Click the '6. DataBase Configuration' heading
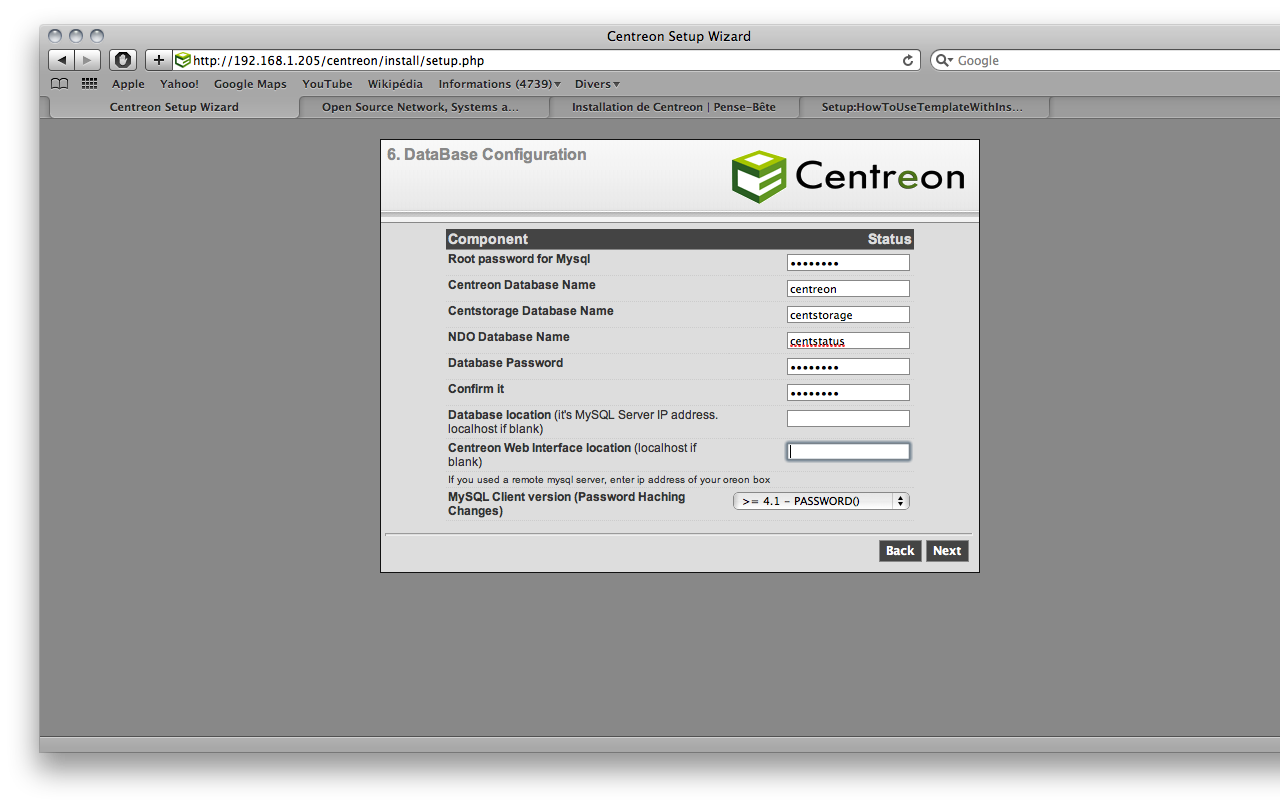Image resolution: width=1280 pixels, height=800 pixels. [x=487, y=155]
